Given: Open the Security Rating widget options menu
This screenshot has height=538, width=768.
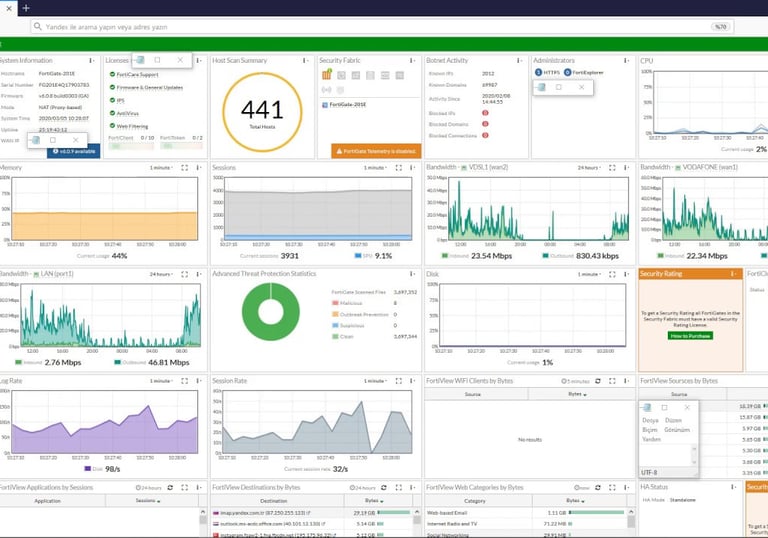Looking at the screenshot, I should [733, 274].
